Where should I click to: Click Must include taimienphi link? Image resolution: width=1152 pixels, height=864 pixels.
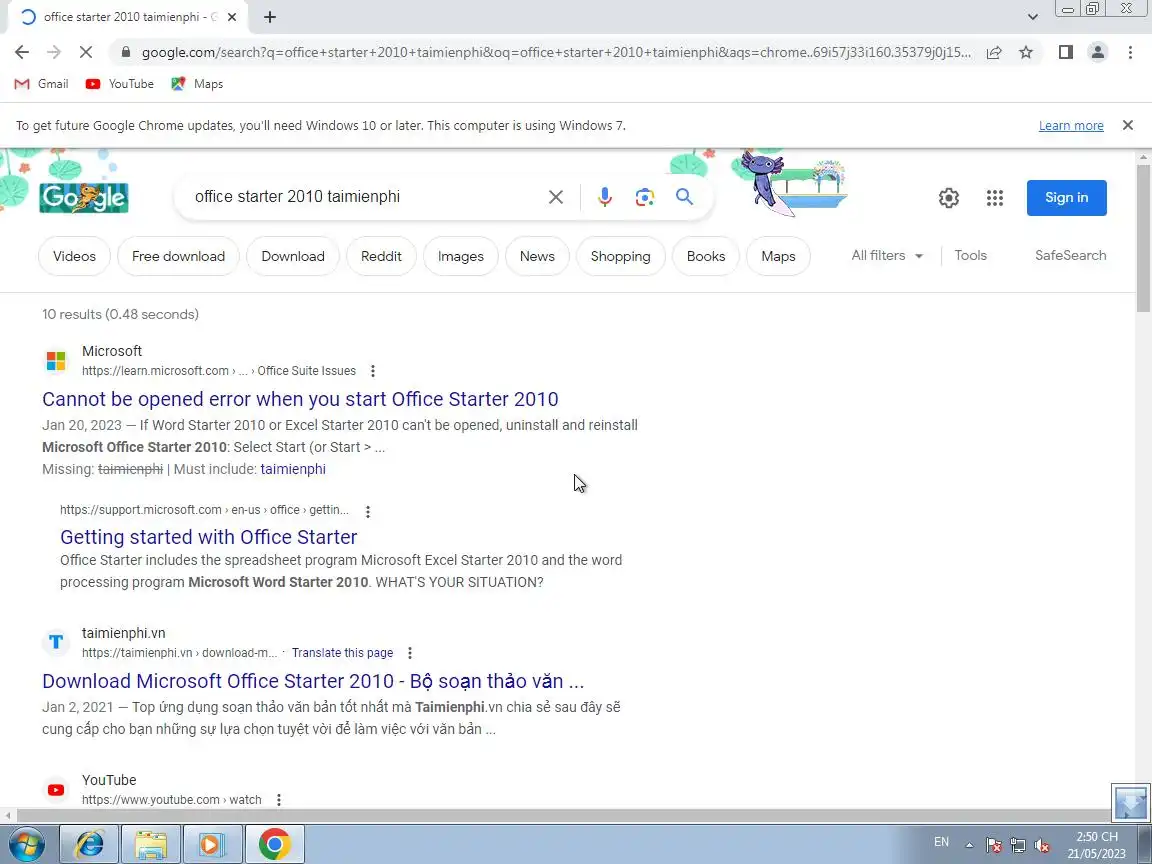pos(293,469)
